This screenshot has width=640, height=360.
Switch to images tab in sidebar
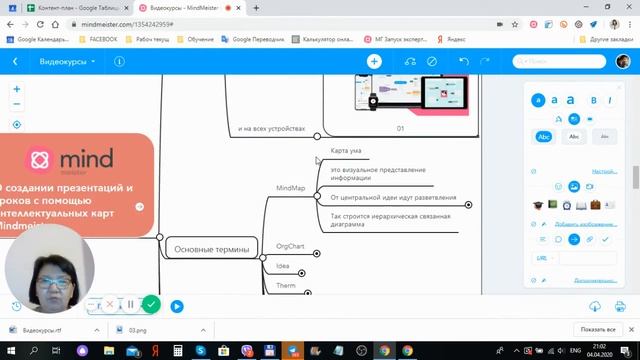pos(574,187)
